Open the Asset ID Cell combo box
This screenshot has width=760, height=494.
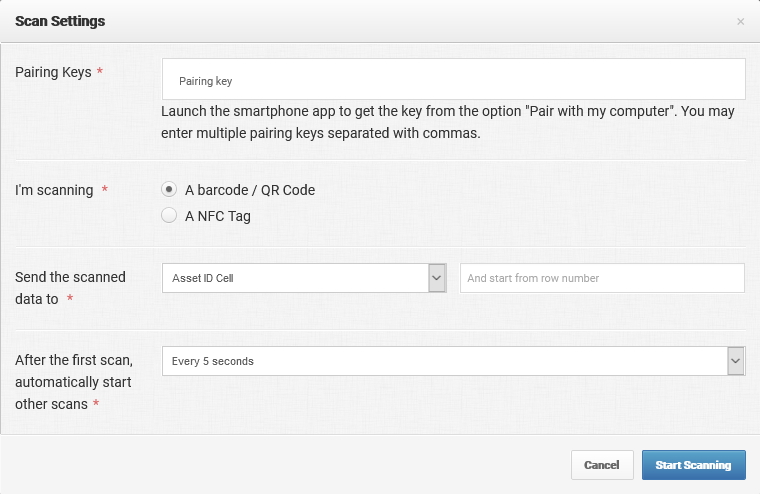coord(304,278)
